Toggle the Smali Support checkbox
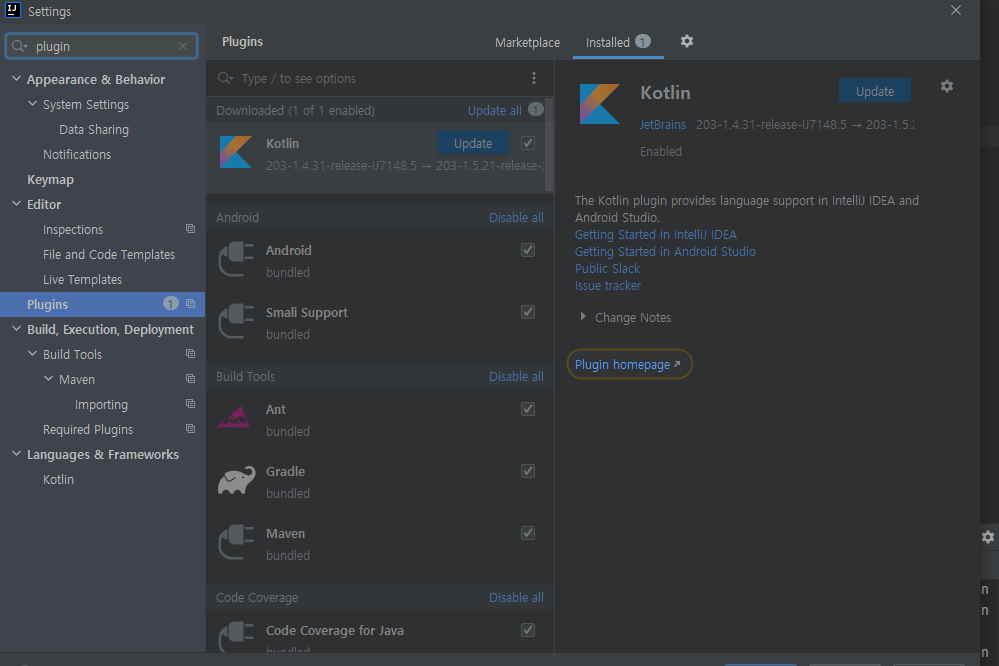 pos(528,312)
